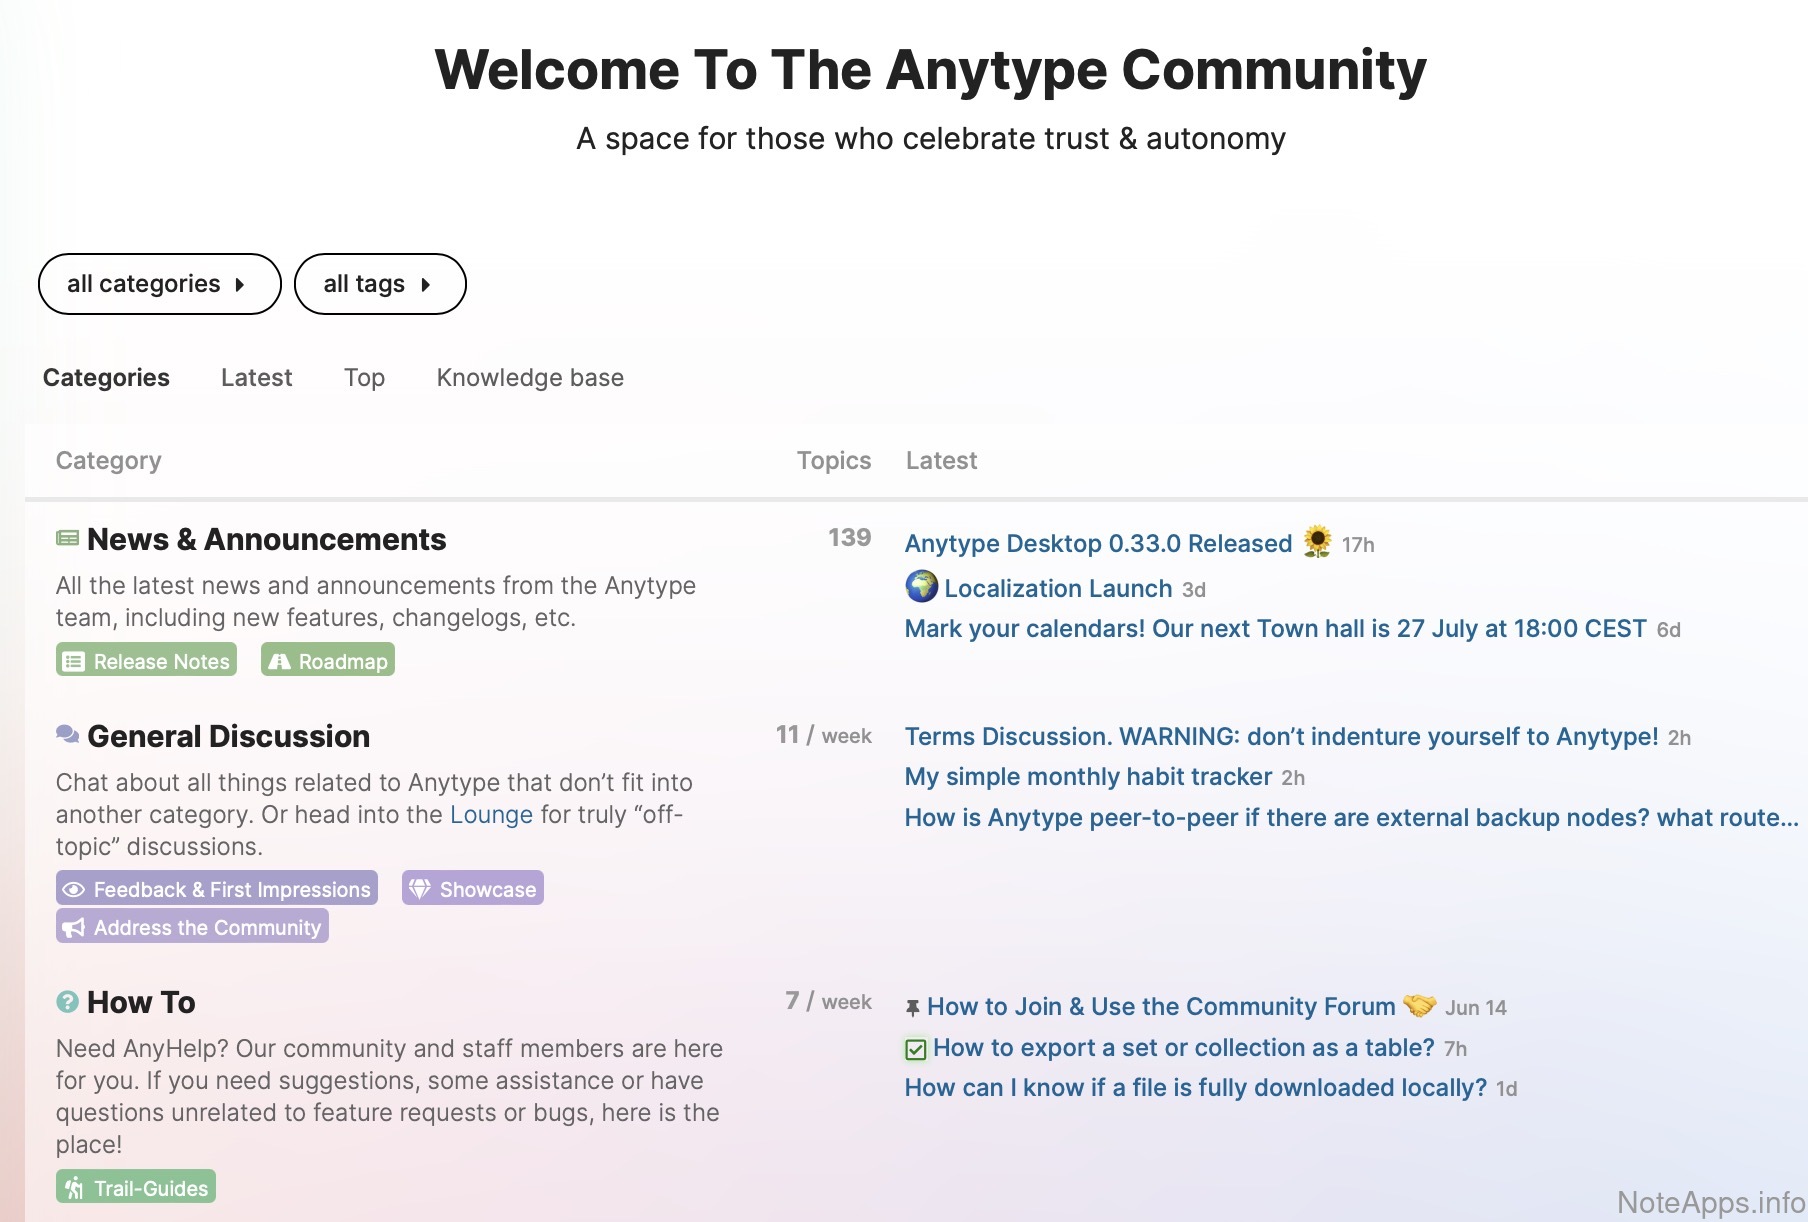This screenshot has height=1222, width=1808.
Task: Open the Roadmap subcategory badge
Action: click(328, 660)
